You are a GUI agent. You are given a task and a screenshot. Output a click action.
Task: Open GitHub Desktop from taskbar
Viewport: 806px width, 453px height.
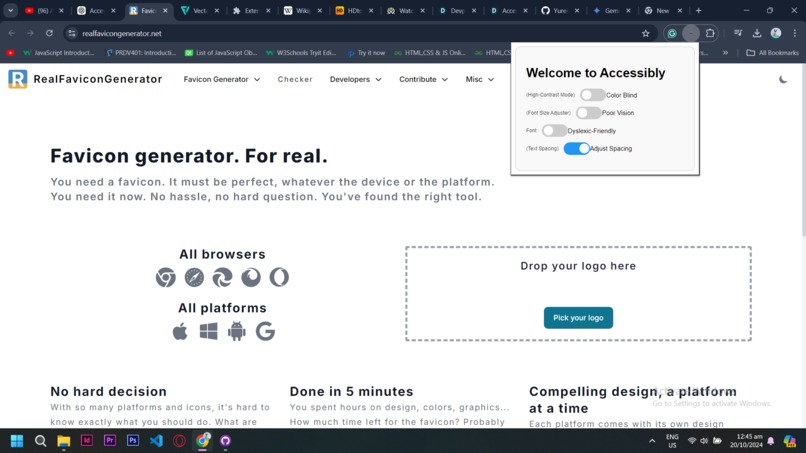click(x=225, y=441)
